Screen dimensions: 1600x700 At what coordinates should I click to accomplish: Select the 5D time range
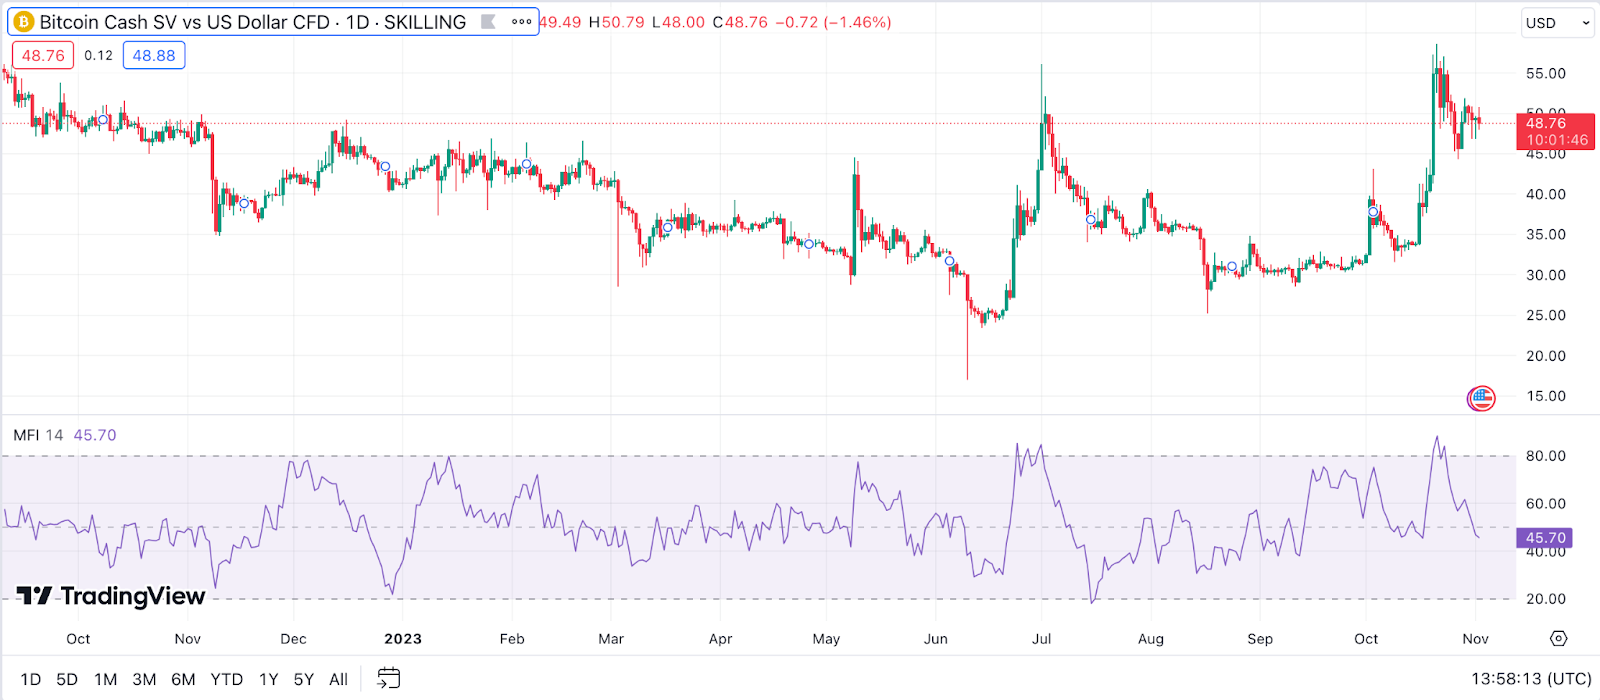pyautogui.click(x=67, y=680)
